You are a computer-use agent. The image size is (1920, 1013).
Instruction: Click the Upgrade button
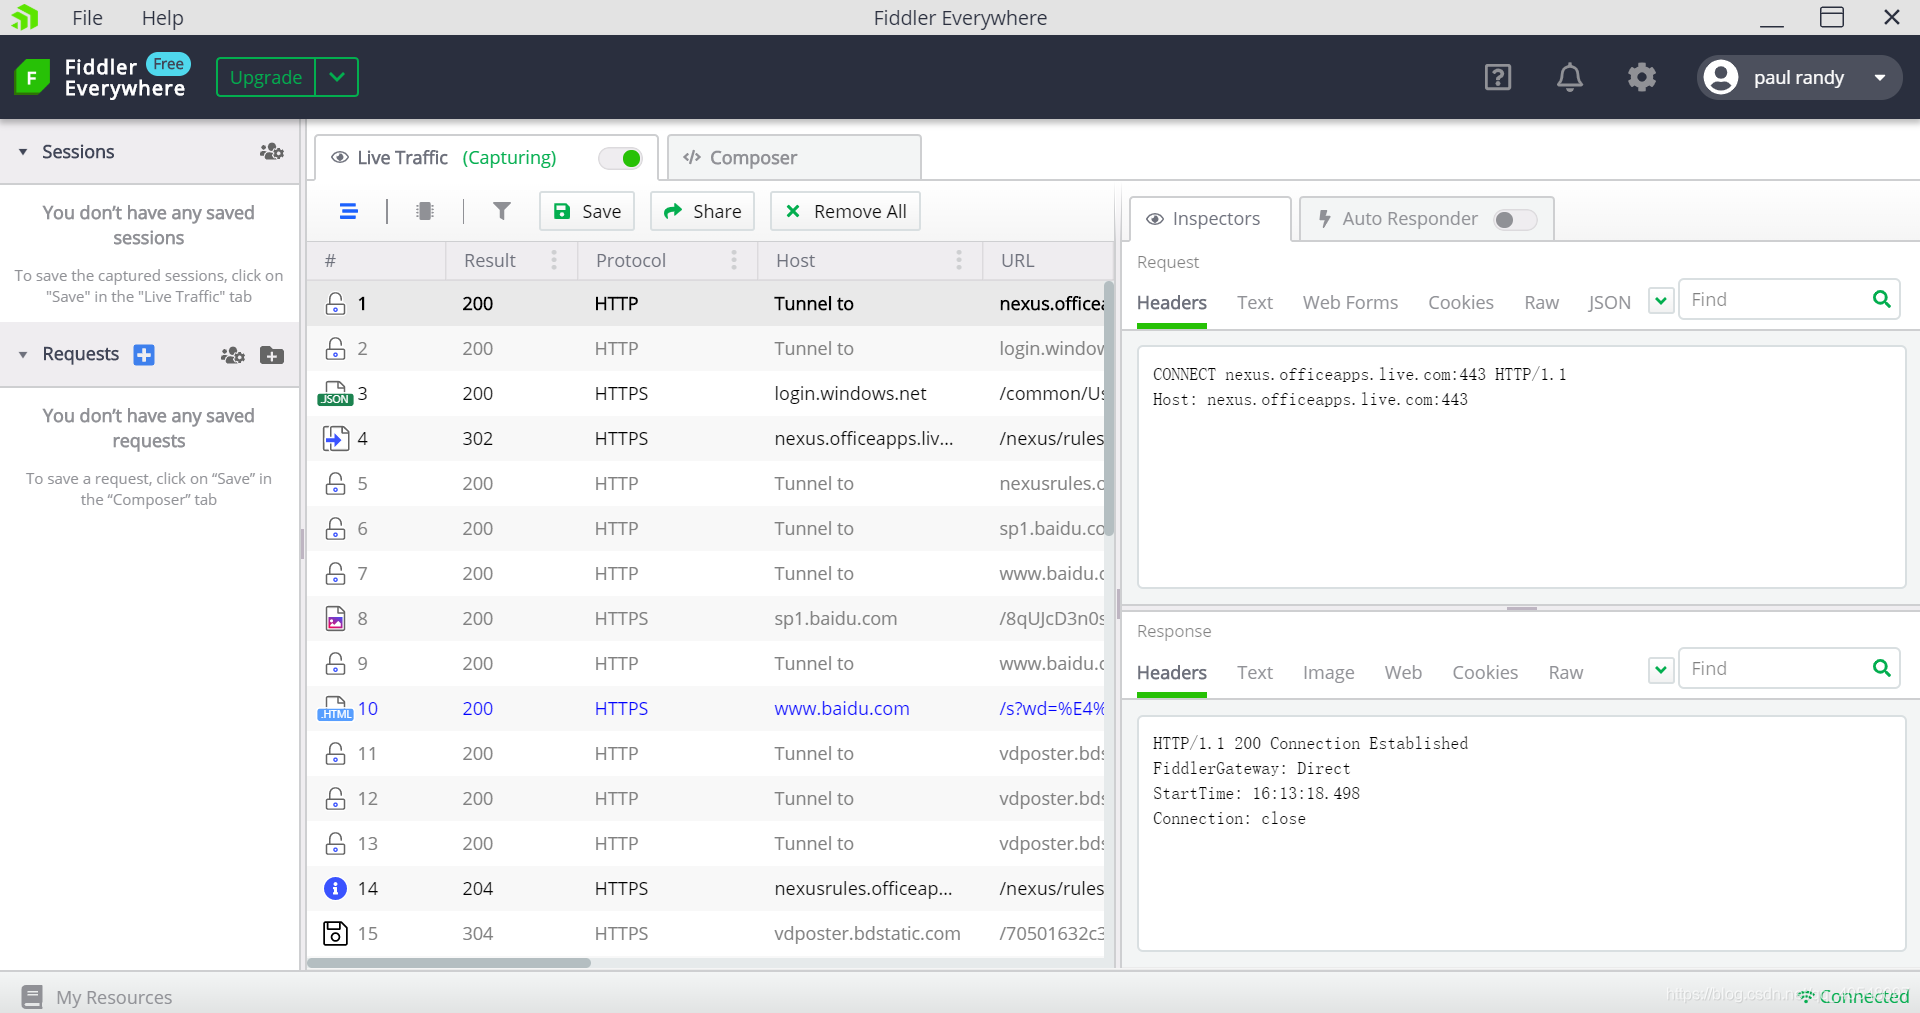266,77
